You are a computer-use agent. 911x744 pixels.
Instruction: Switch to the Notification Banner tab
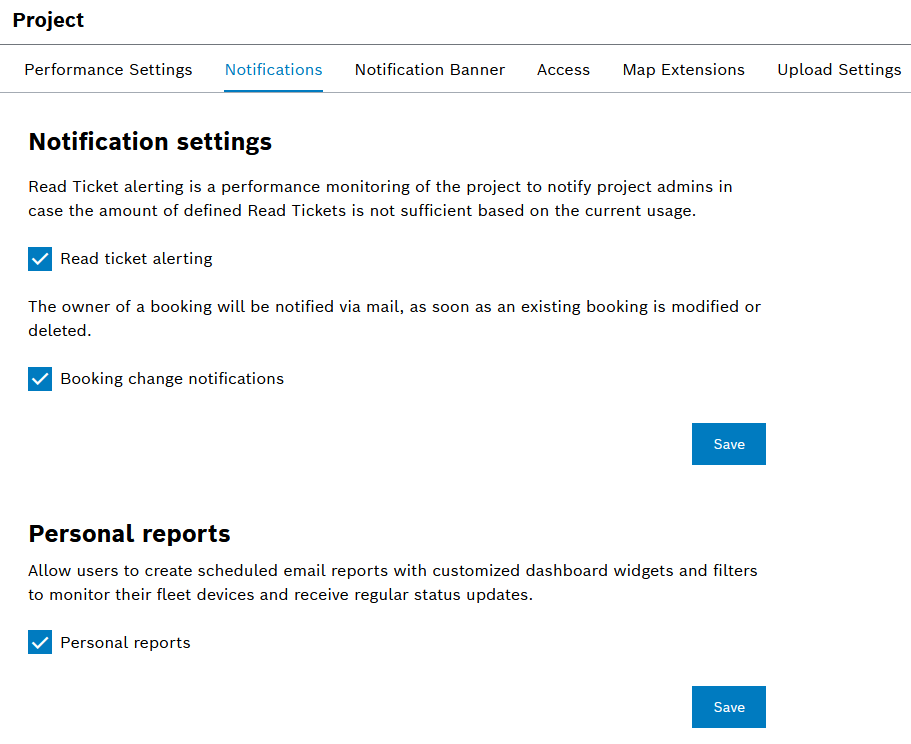(x=429, y=70)
